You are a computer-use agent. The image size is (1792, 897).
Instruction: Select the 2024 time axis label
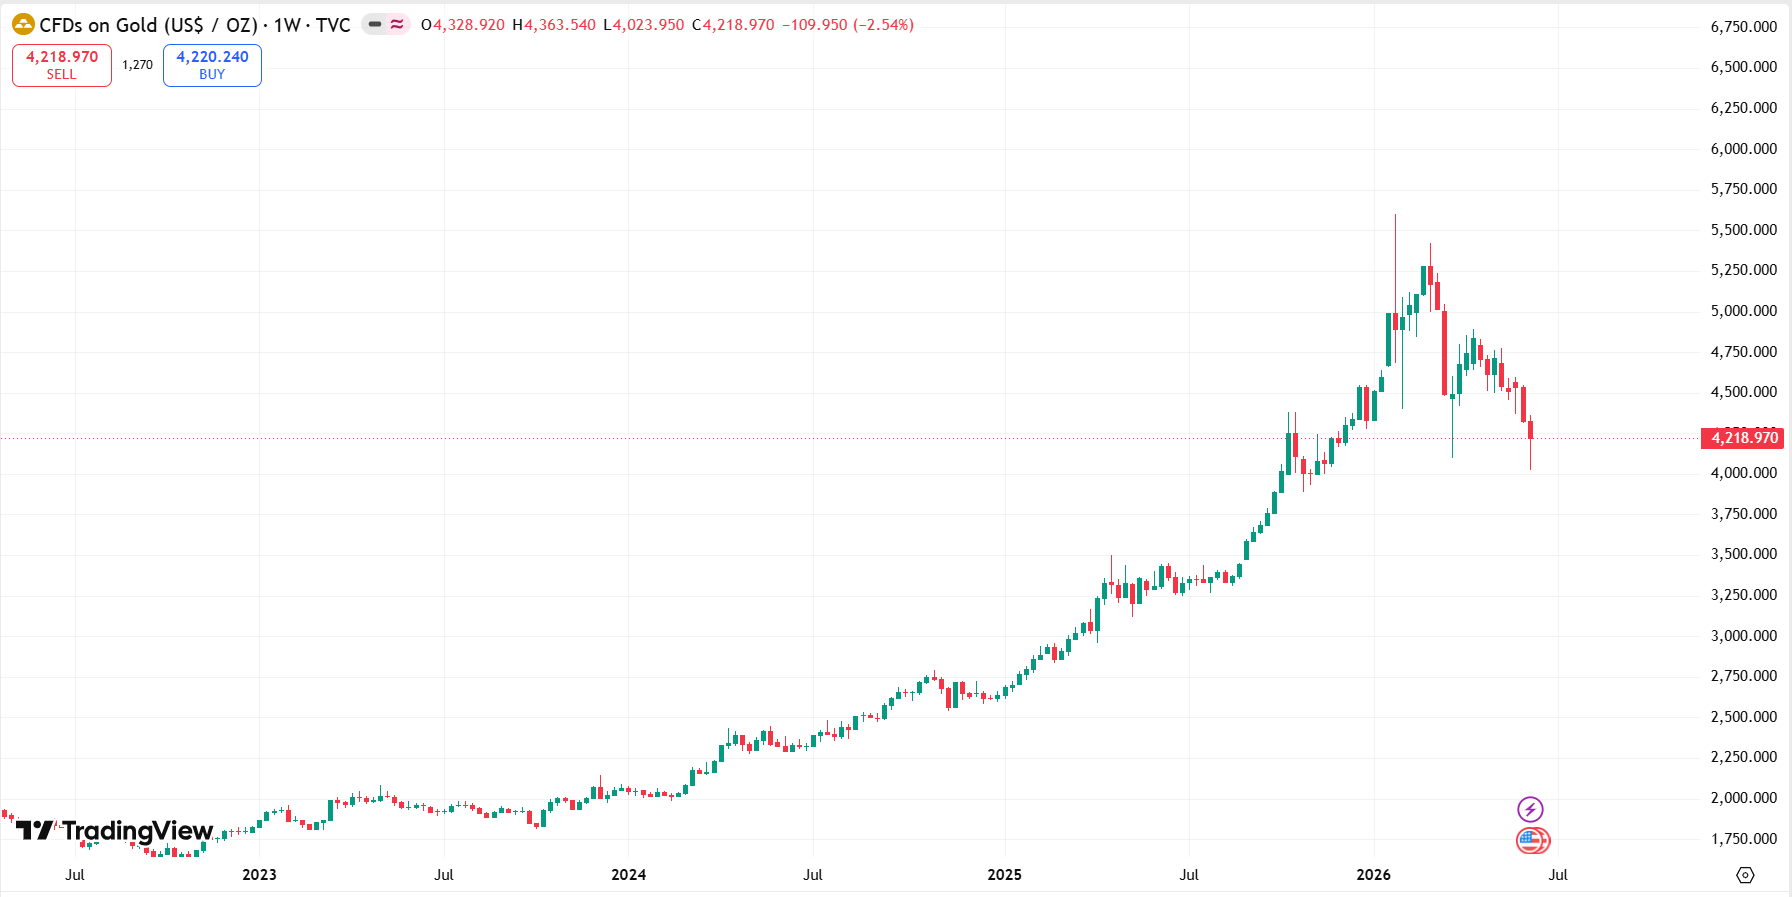628,874
